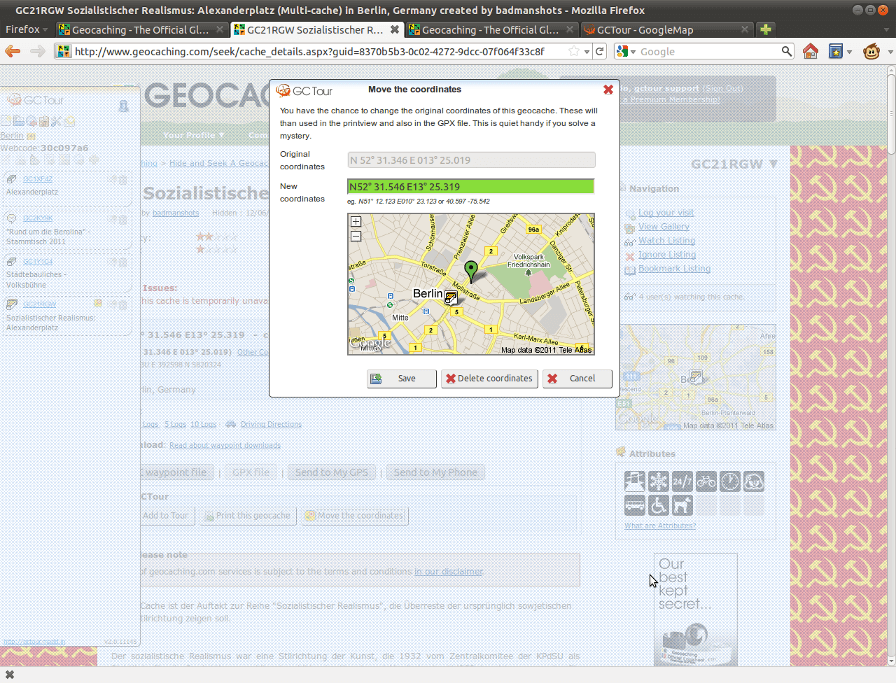Click the bicycle attribute icon

(706, 481)
